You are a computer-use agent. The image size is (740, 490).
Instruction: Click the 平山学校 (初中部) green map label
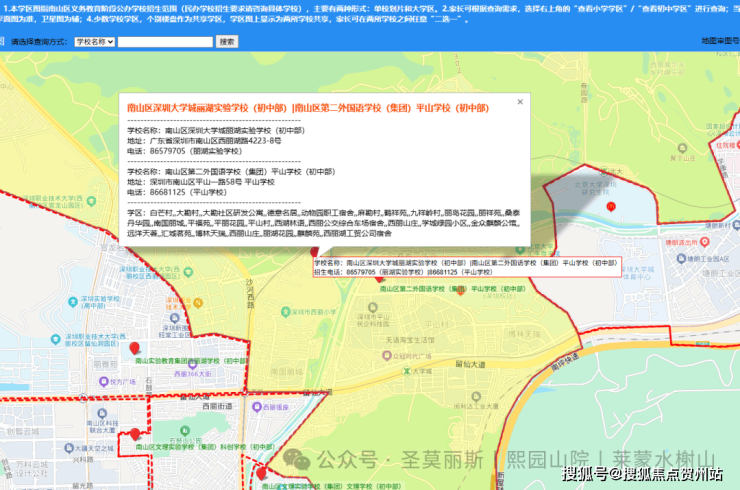[453, 288]
